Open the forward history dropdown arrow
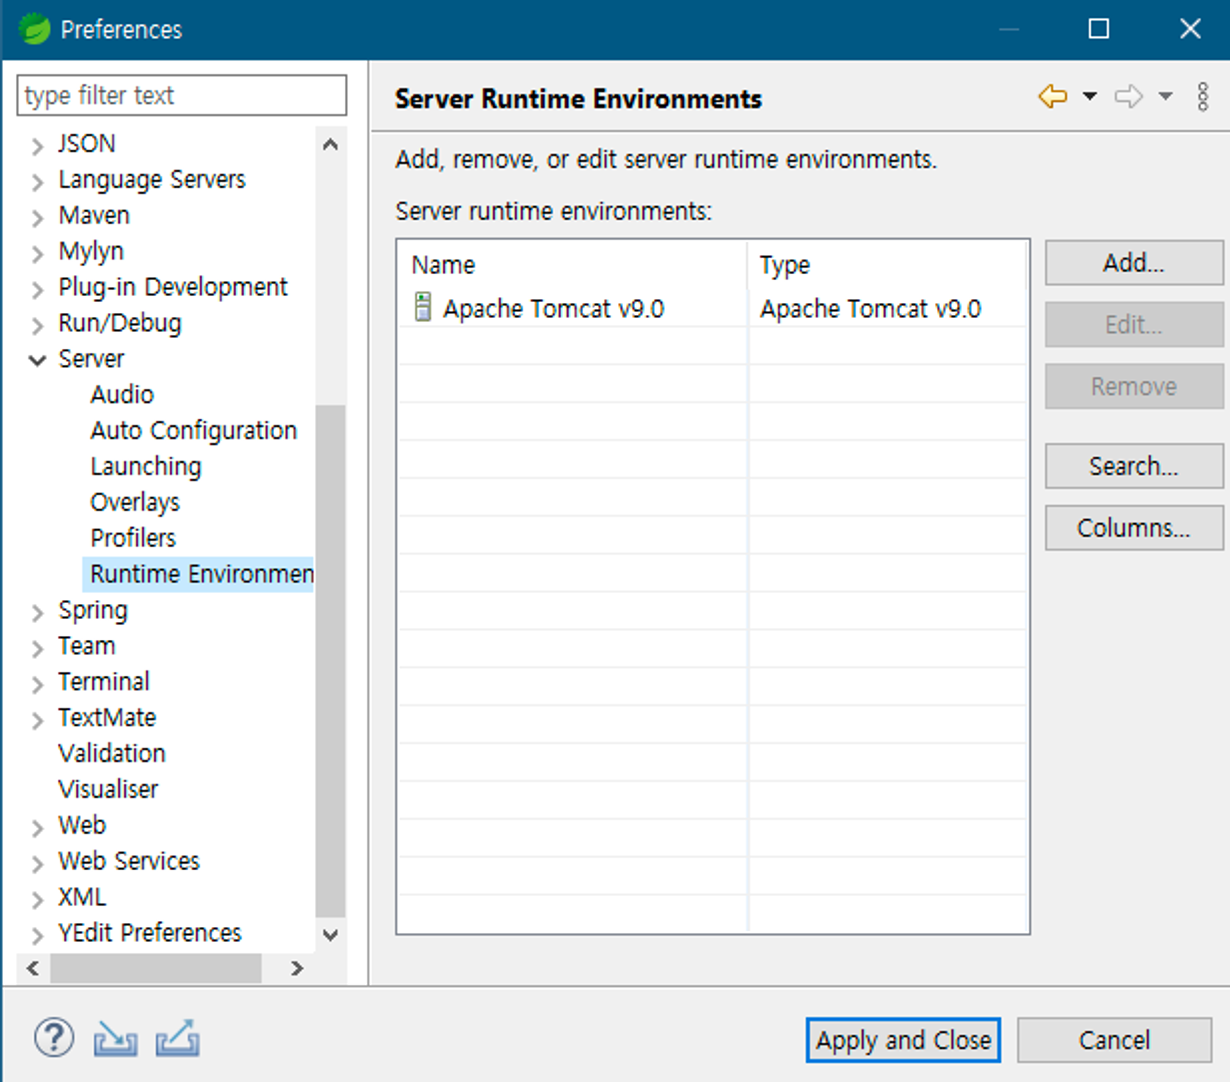This screenshot has height=1082, width=1230. pos(1166,96)
